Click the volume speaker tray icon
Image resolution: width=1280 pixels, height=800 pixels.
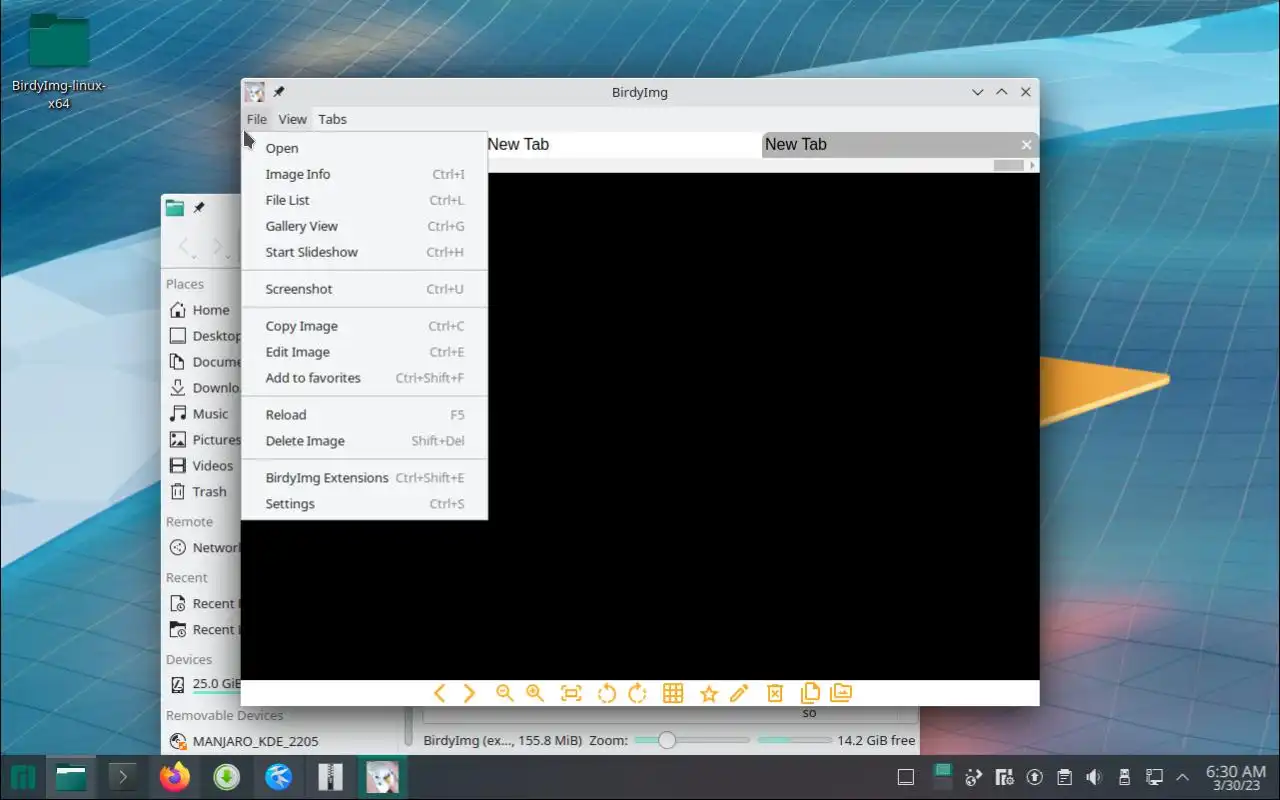pos(1094,777)
